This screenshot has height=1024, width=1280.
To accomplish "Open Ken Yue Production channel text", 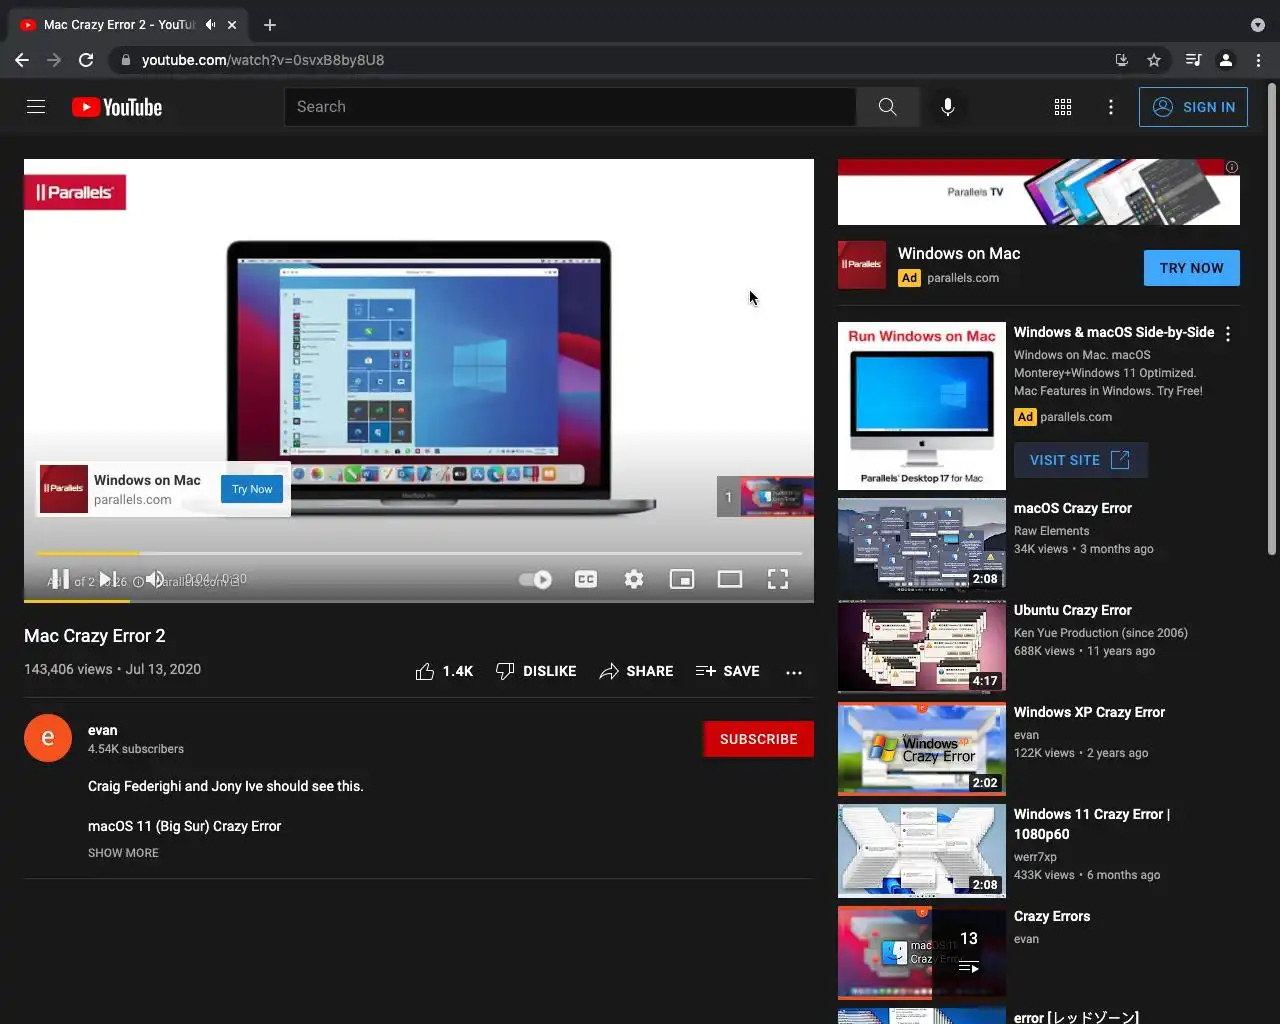I will [x=1101, y=633].
